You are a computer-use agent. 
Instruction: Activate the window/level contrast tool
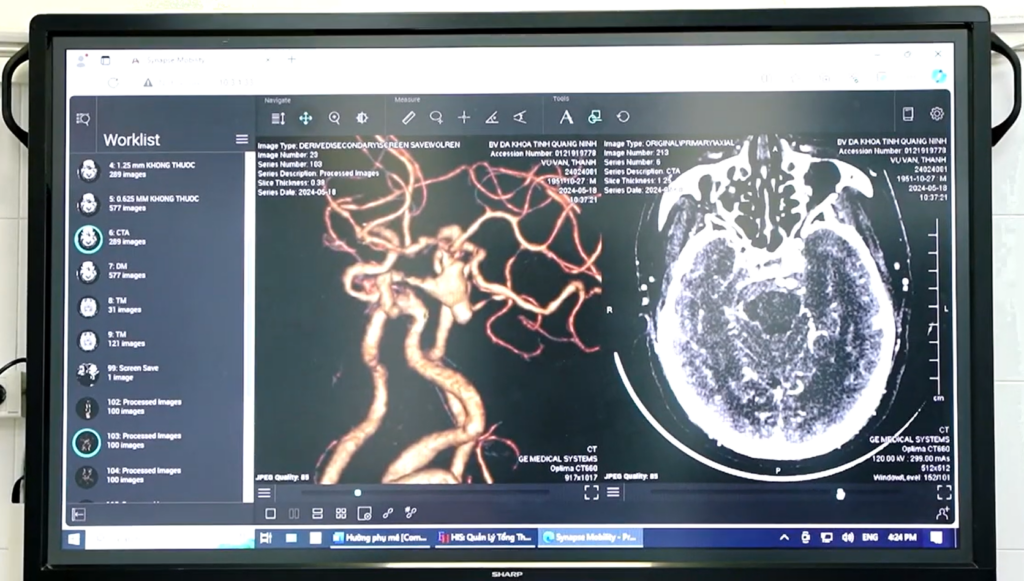362,118
